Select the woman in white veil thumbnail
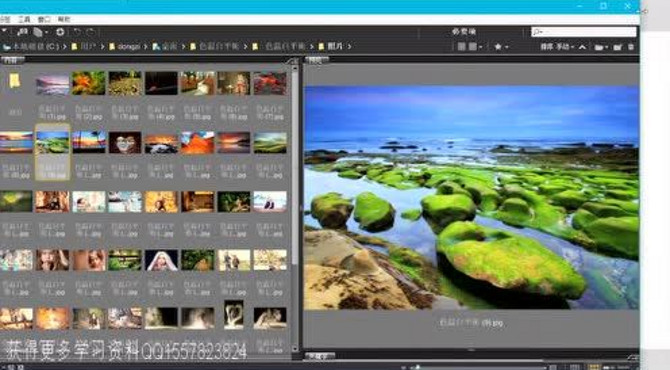Viewport: 670px width, 370px height. click(161, 260)
